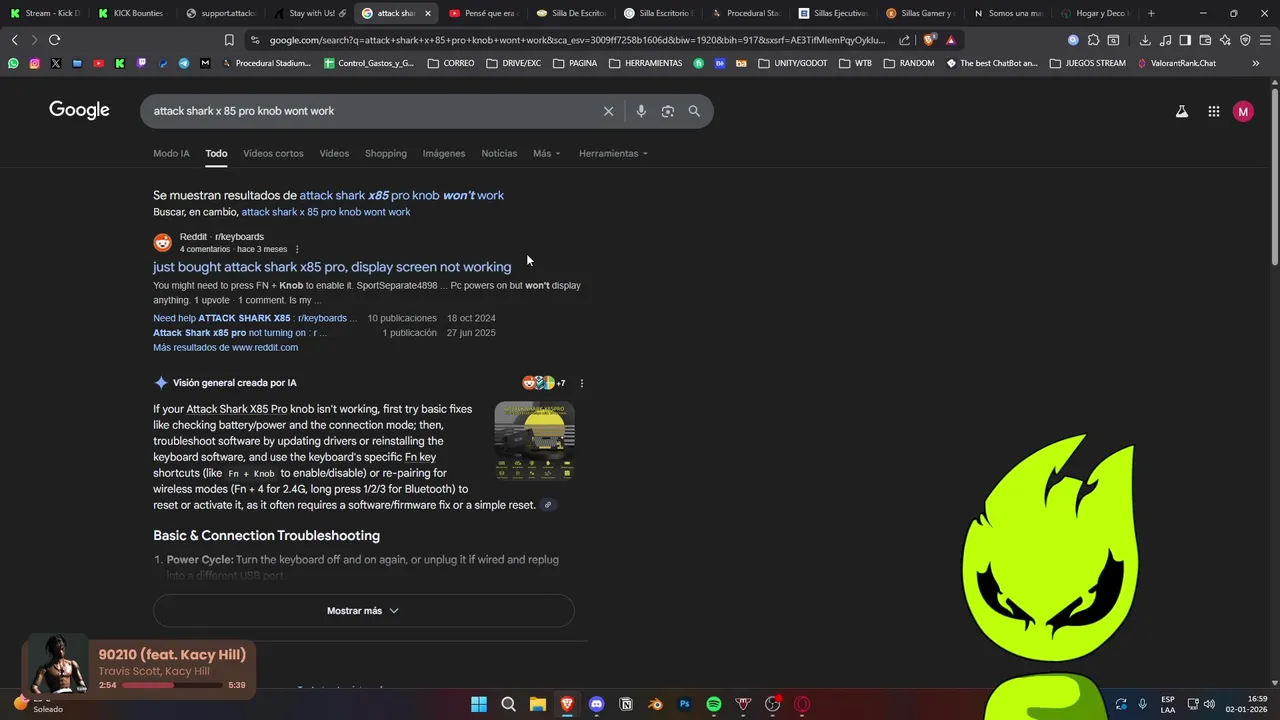Open WhatsApp bookmark icon
The width and height of the screenshot is (1280, 720).
coord(13,63)
